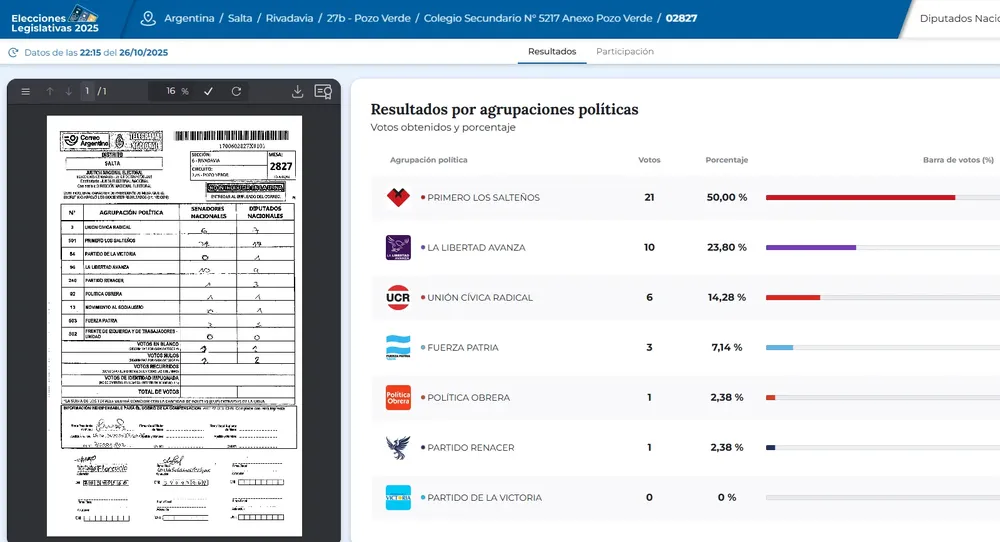Image resolution: width=1000 pixels, height=542 pixels.
Task: Click the data refresh clock icon
Action: point(13,52)
